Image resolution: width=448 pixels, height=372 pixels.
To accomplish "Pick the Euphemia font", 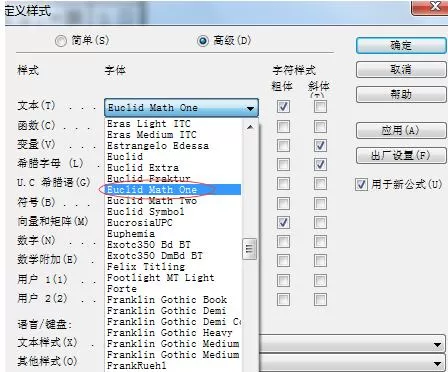I will [173, 234].
